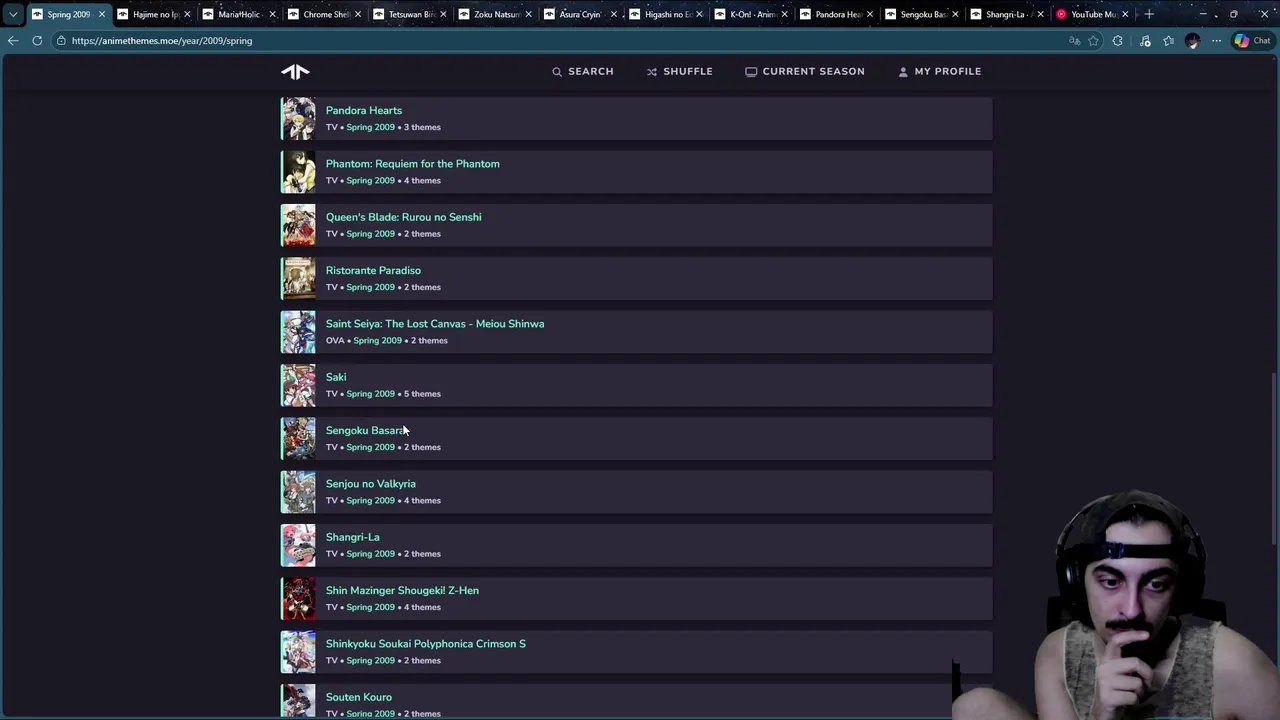Click Phantom Requiem cover thumbnail

point(298,172)
